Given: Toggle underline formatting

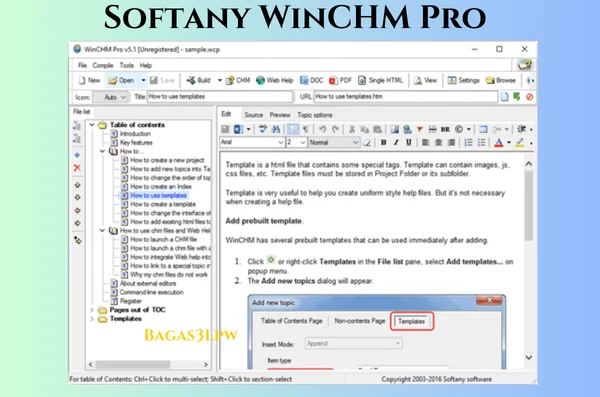Looking at the screenshot, I should (x=409, y=142).
